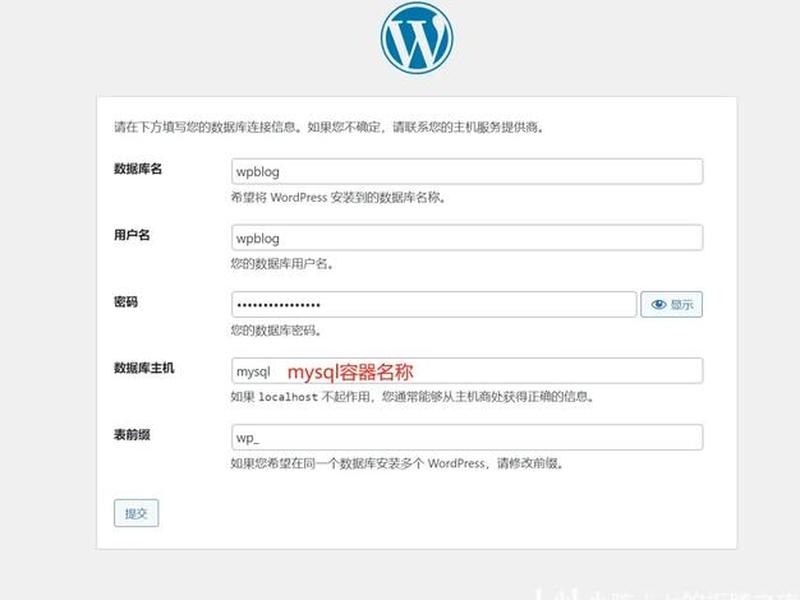Screen dimensions: 800x600
Task: Click the hint '希望将 WordPress 安装到的数据库名称。'
Action: (x=338, y=197)
